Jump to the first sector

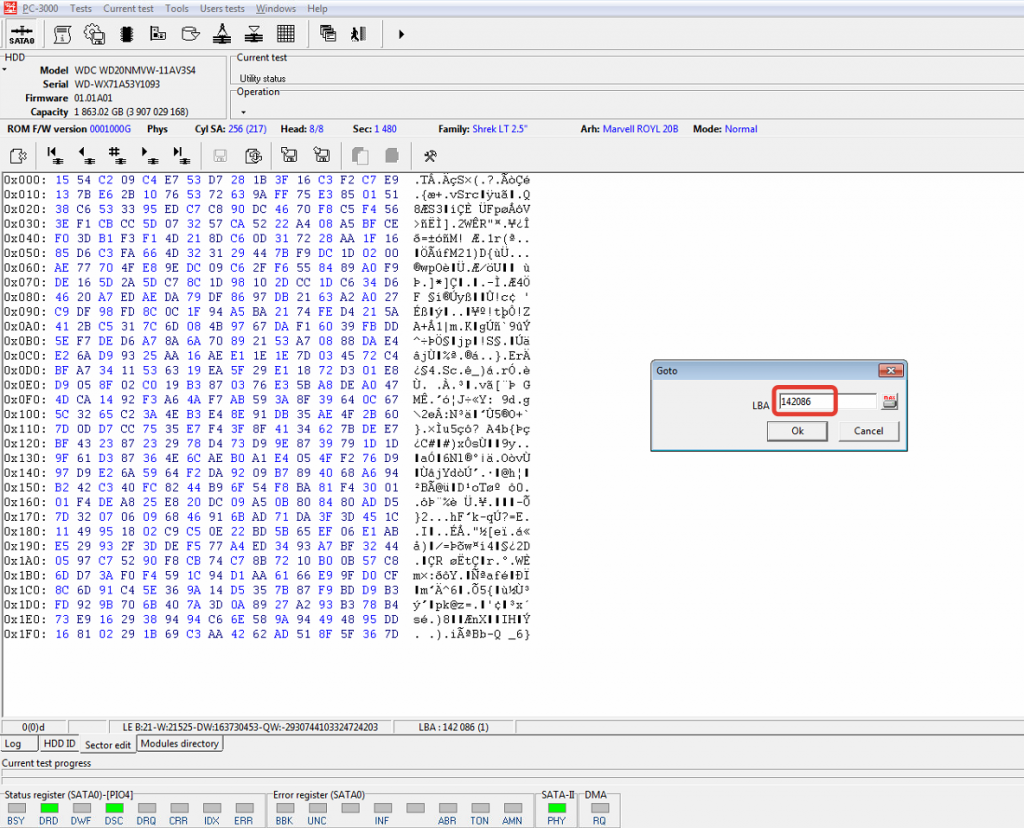tap(53, 155)
